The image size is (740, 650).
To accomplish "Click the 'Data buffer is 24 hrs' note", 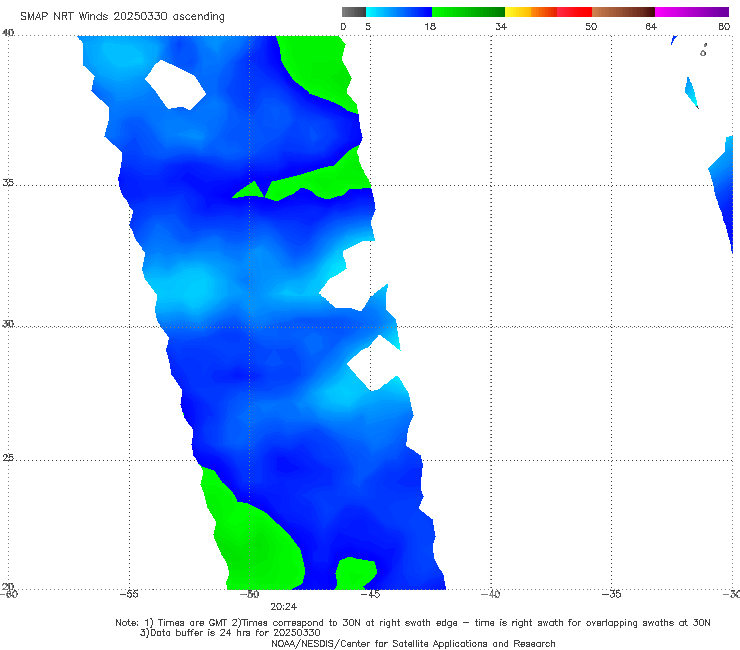I will click(230, 633).
